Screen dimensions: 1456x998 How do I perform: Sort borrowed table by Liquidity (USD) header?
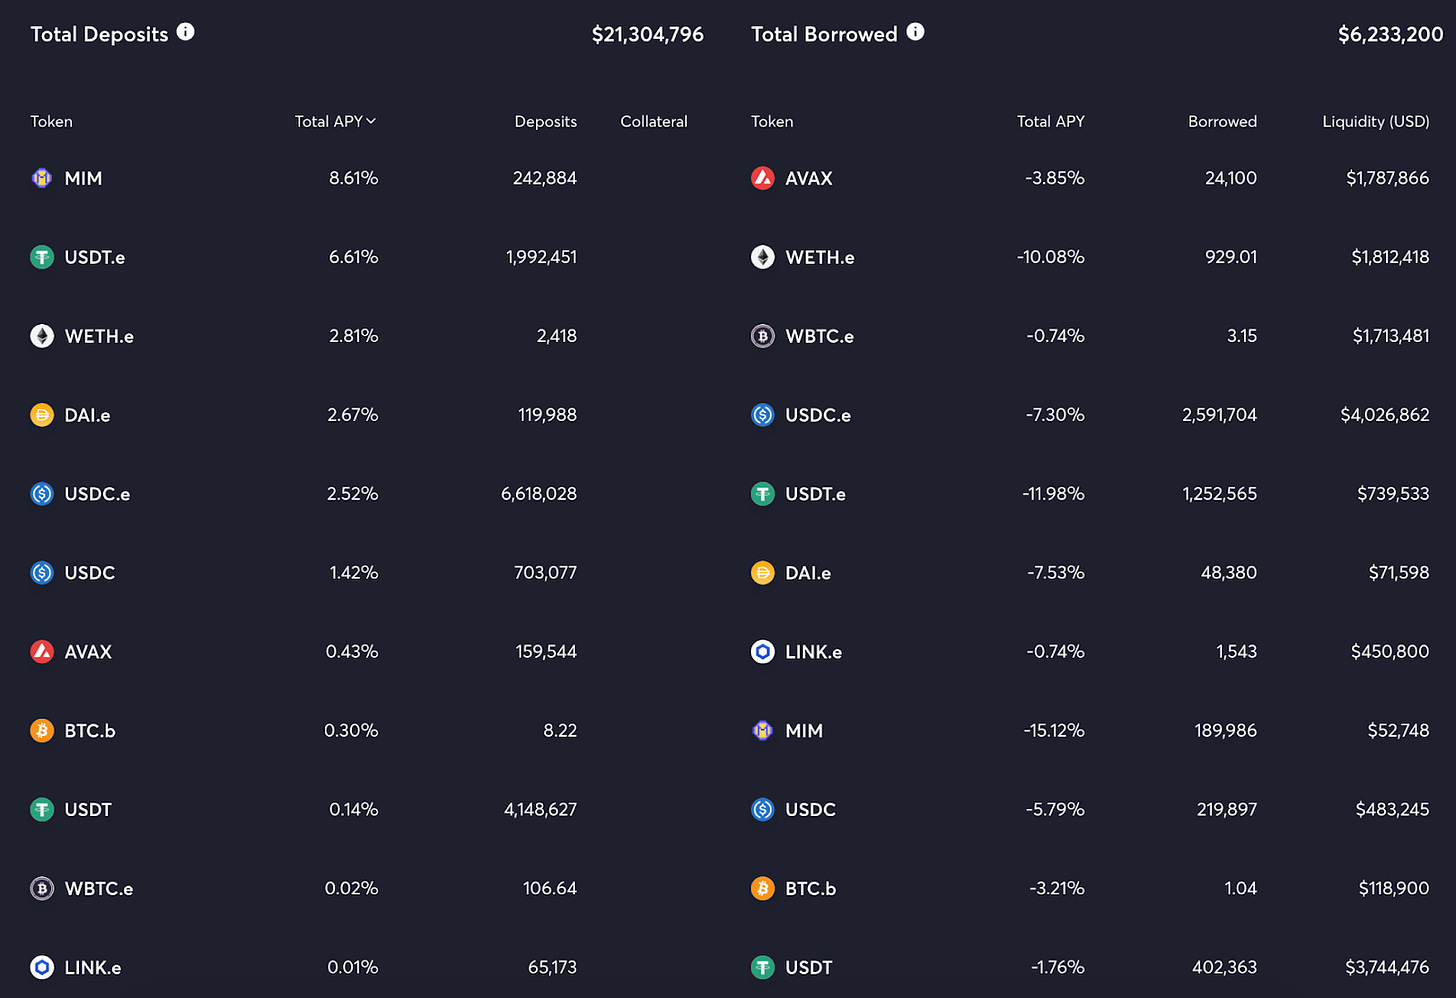point(1375,121)
